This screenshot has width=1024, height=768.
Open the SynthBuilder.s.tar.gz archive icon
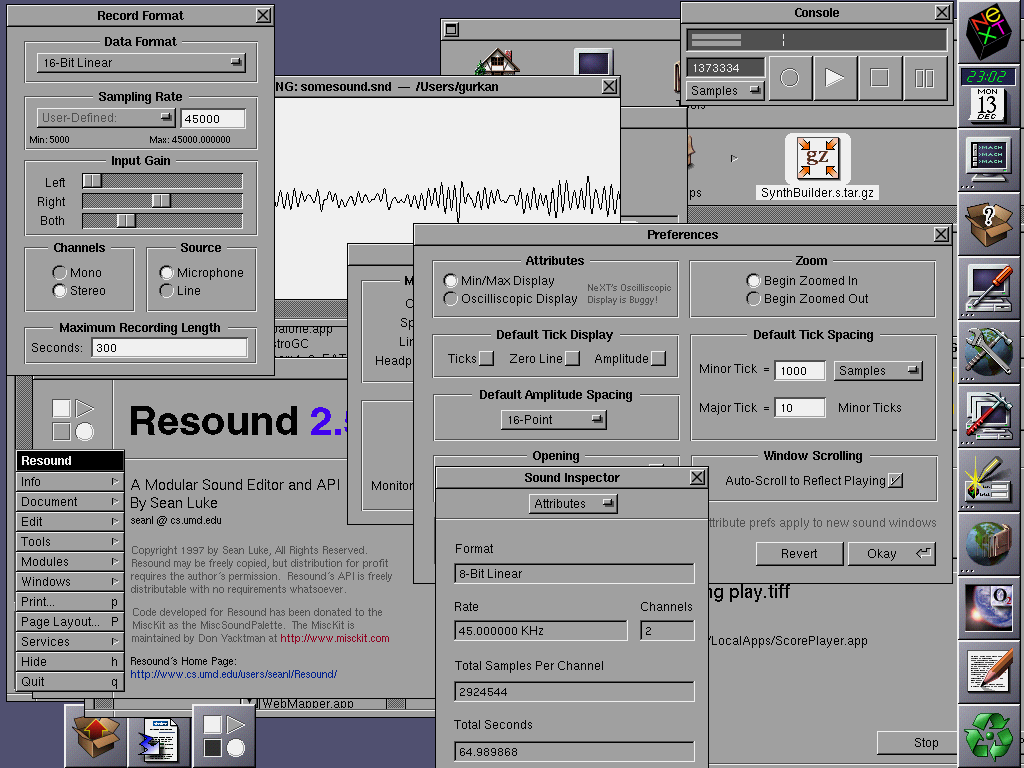coord(818,158)
